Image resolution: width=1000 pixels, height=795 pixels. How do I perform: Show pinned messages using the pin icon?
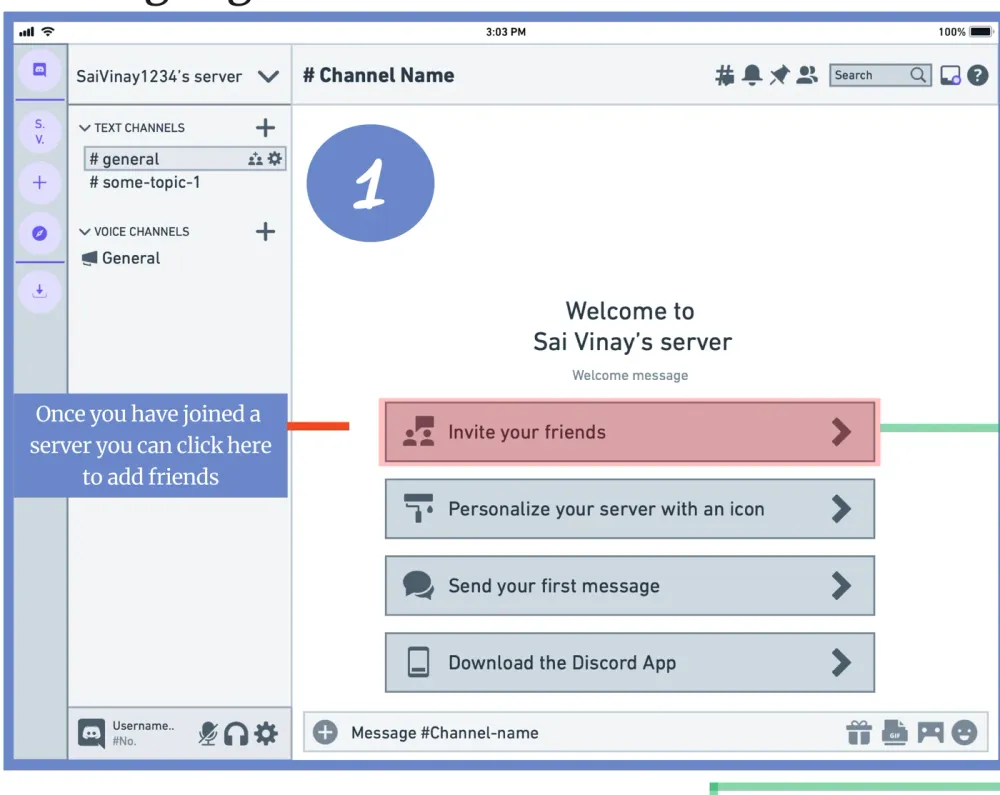tap(779, 75)
